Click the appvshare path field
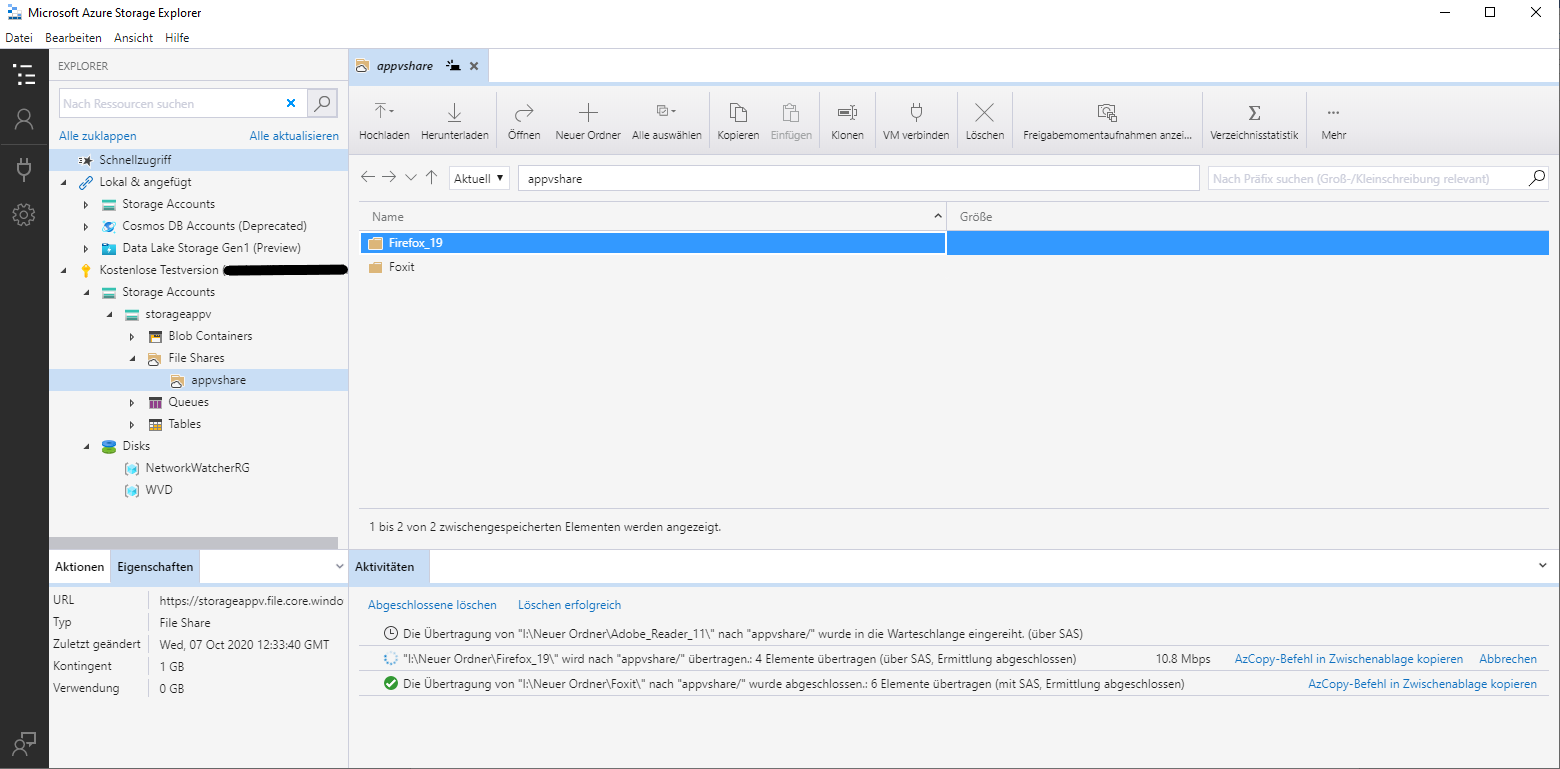The image size is (1560, 769). coord(858,178)
